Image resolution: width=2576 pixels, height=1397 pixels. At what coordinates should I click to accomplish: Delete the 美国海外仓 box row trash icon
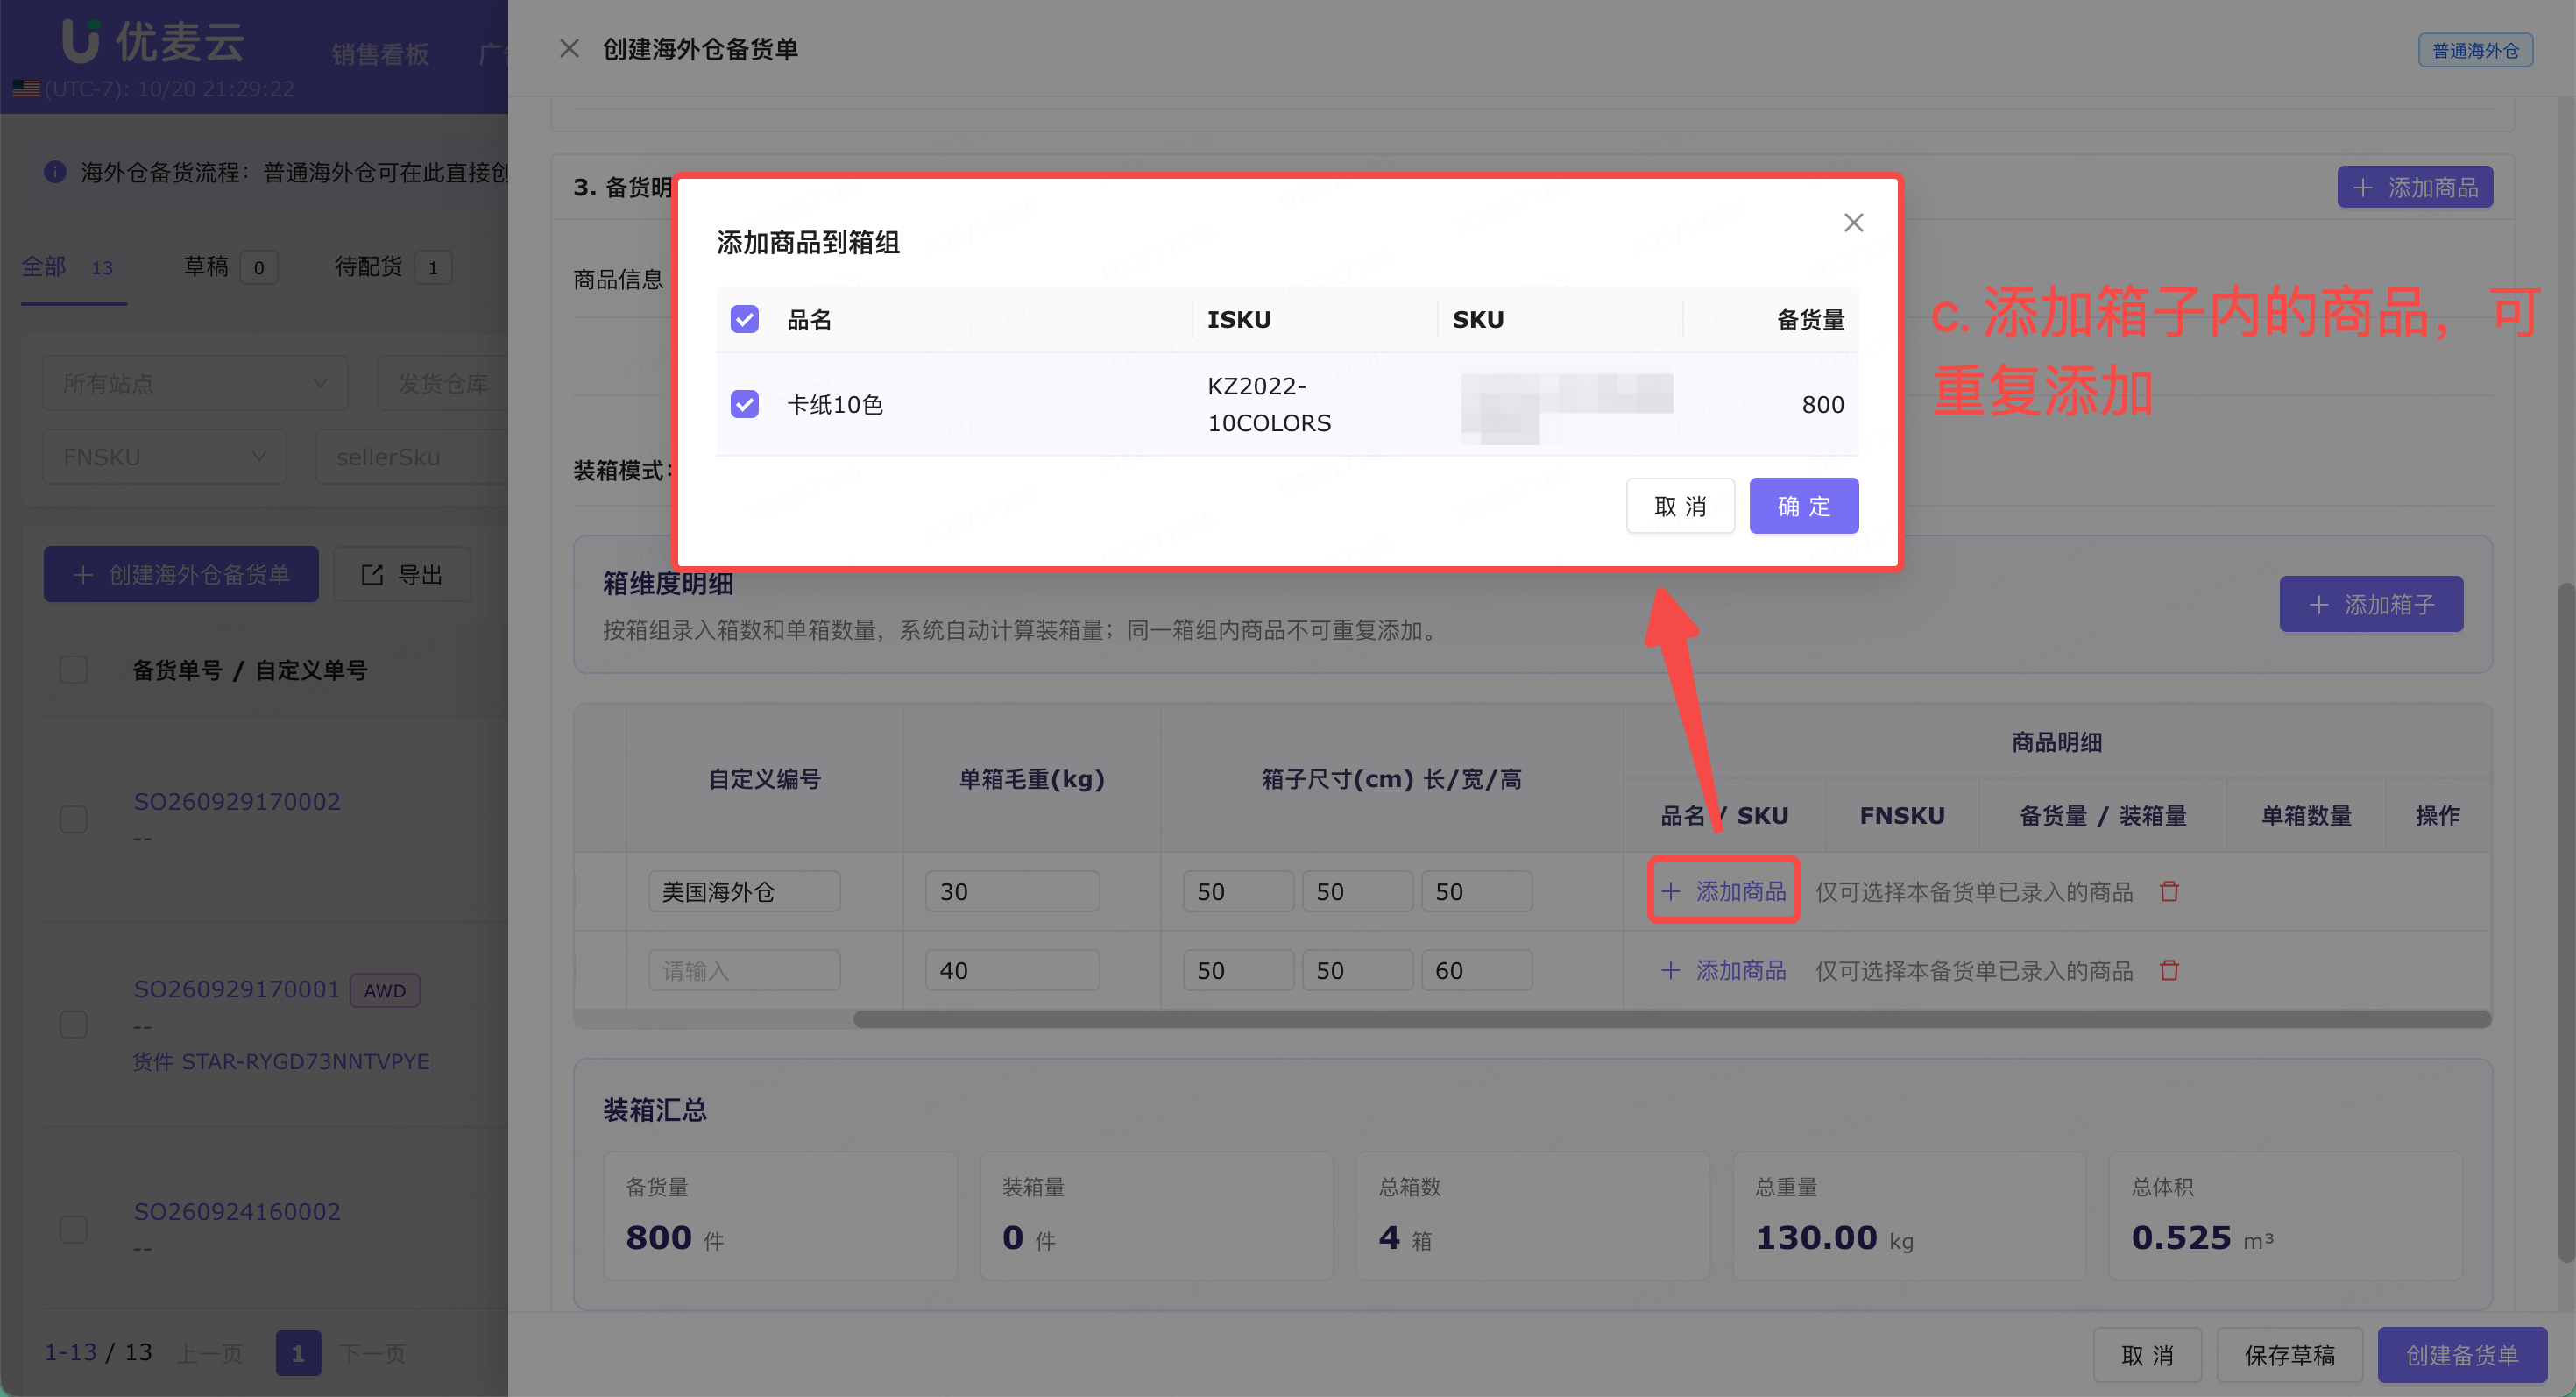(2169, 891)
